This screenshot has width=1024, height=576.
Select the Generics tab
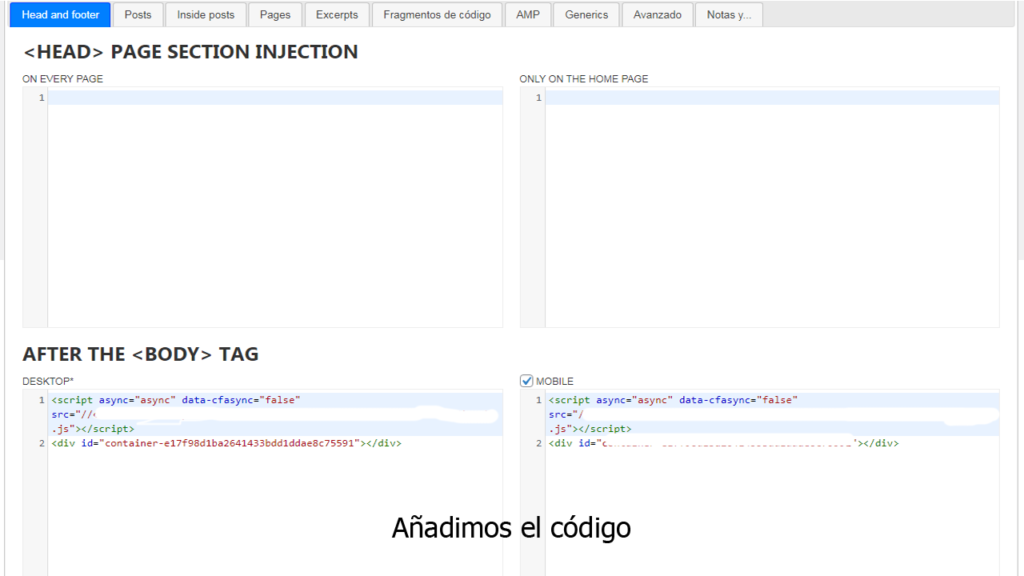click(x=586, y=14)
